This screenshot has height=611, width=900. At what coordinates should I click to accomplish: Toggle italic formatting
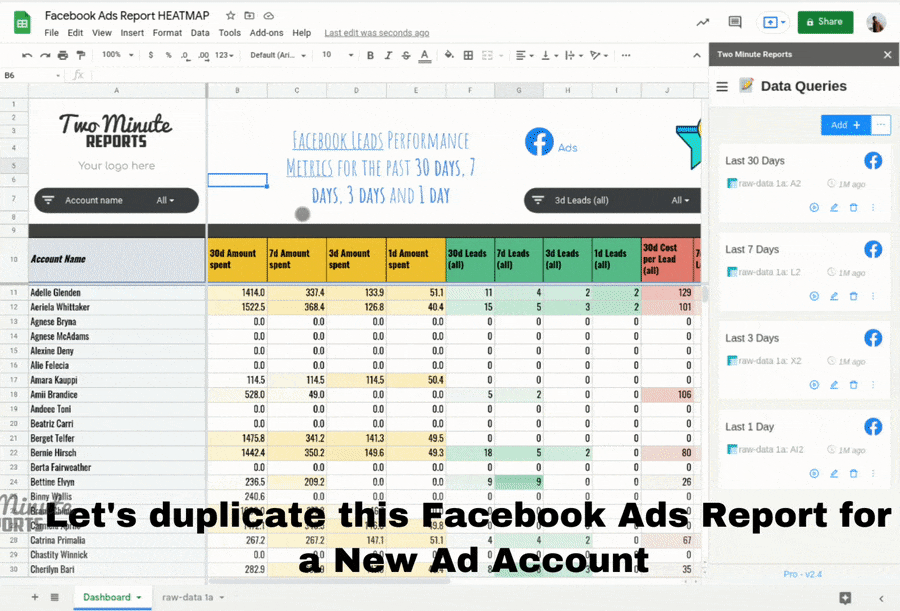(389, 55)
